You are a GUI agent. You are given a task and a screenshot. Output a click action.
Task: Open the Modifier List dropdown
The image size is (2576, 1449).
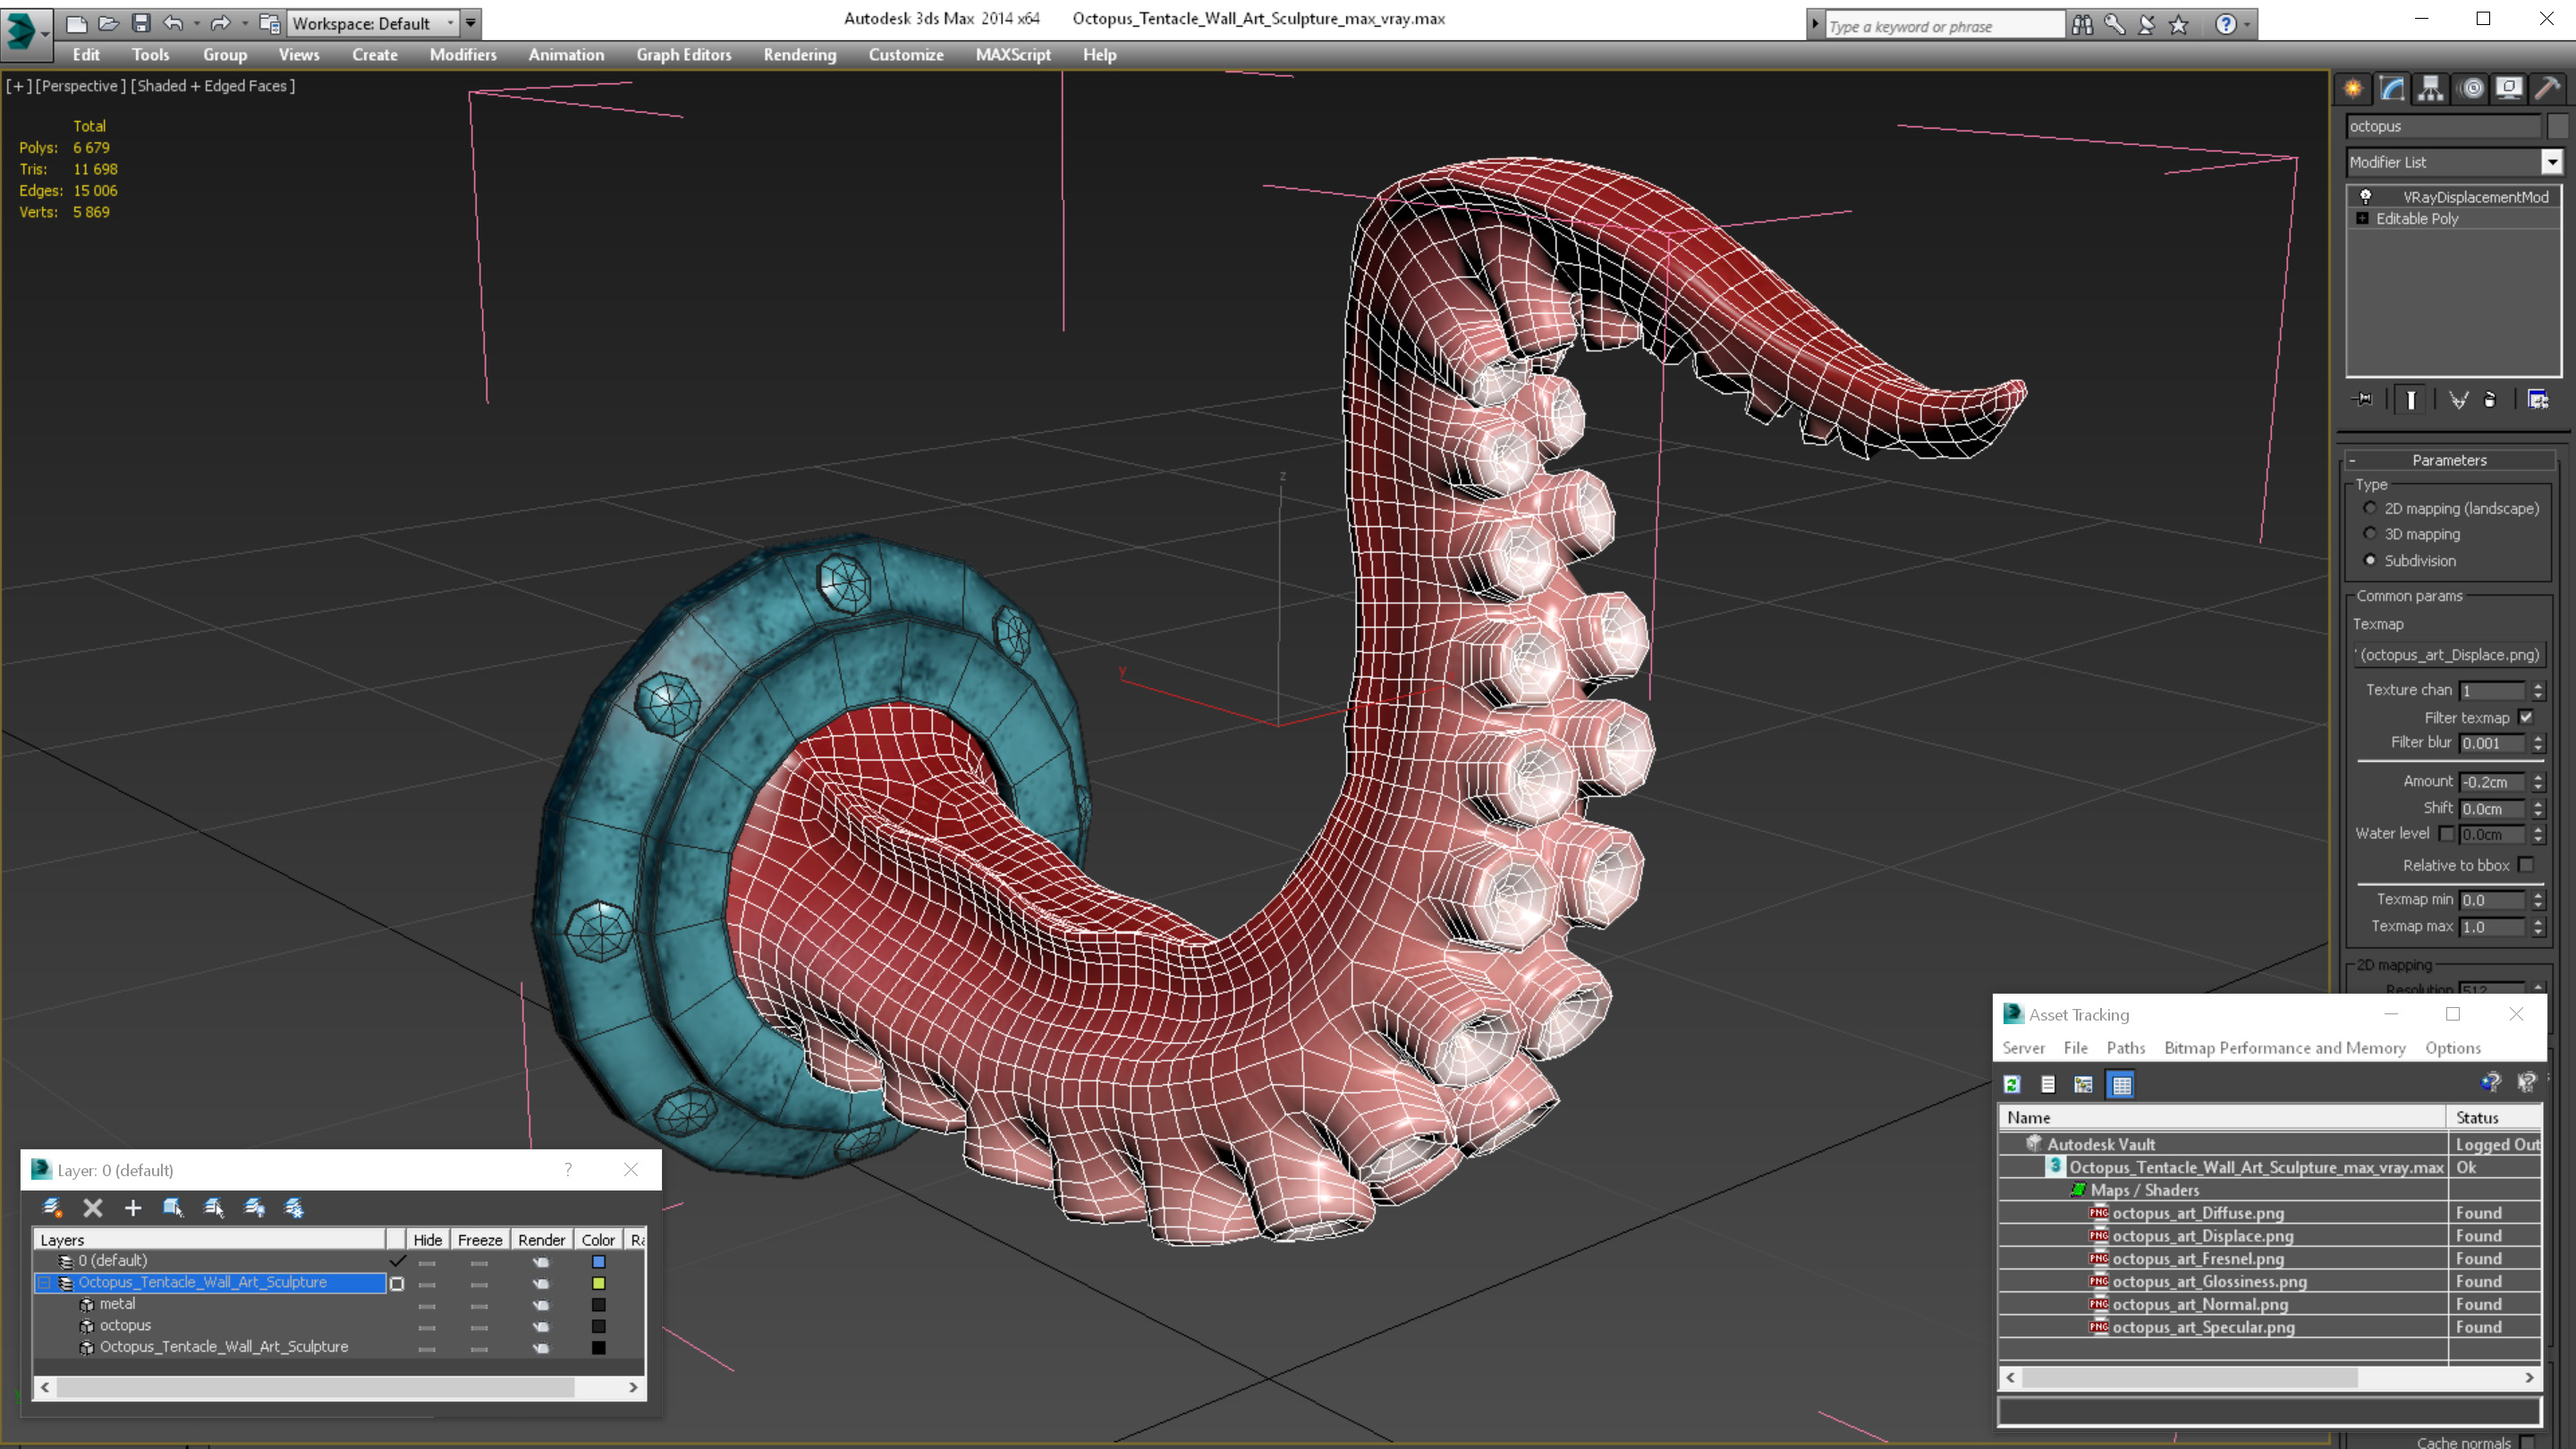click(2552, 162)
